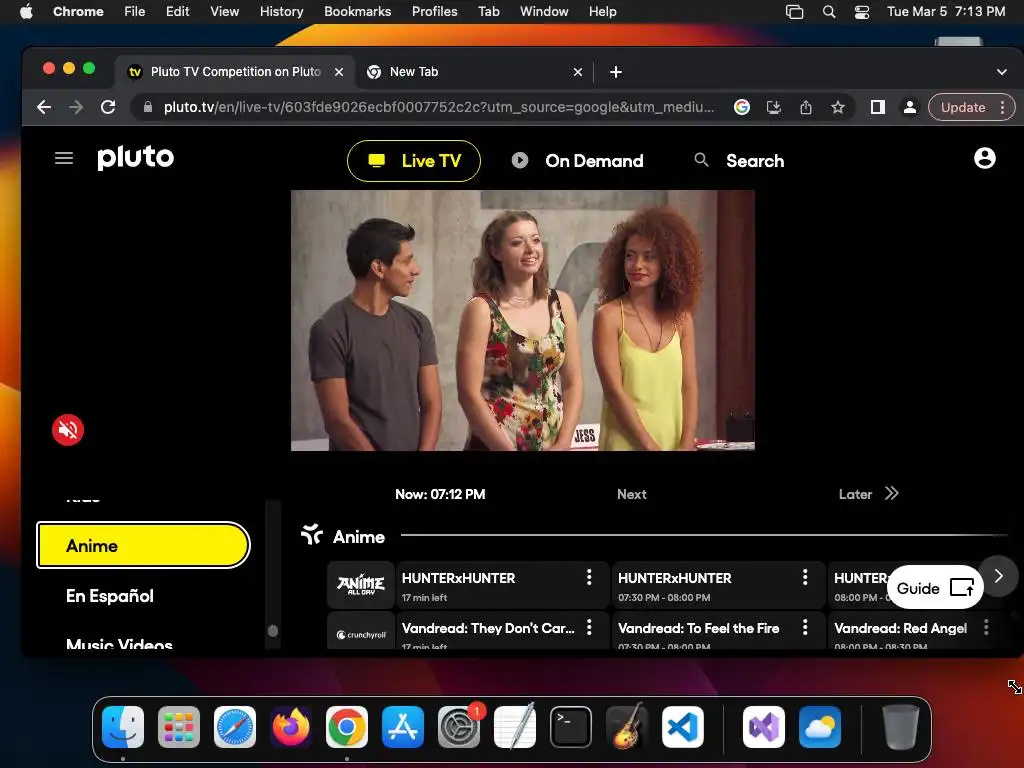Switch to the New Tab tab

tap(475, 72)
